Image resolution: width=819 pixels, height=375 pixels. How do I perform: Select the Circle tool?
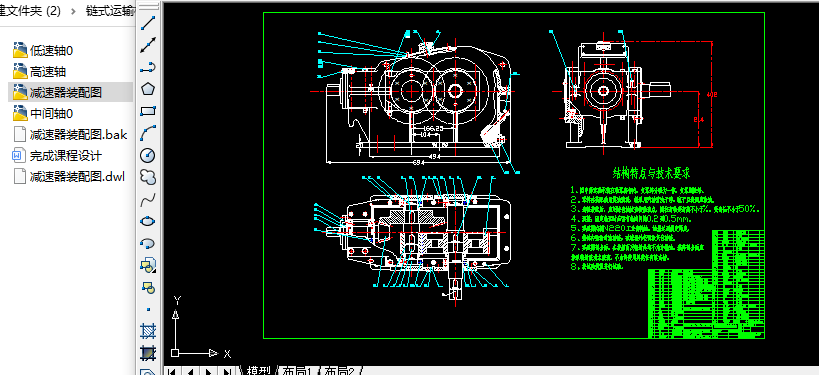pos(148,155)
